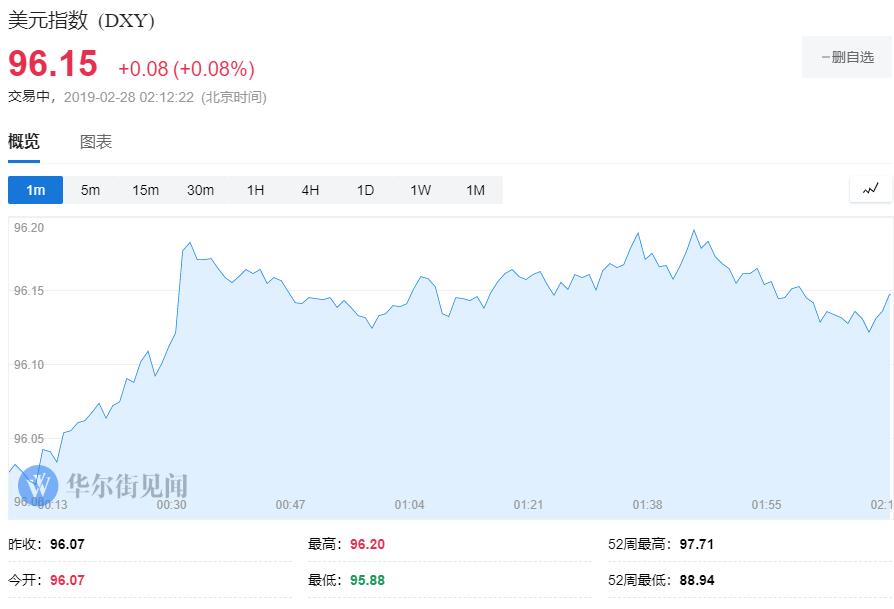Switch to daily 1D view
Screen dimensions: 894x609
click(x=366, y=190)
